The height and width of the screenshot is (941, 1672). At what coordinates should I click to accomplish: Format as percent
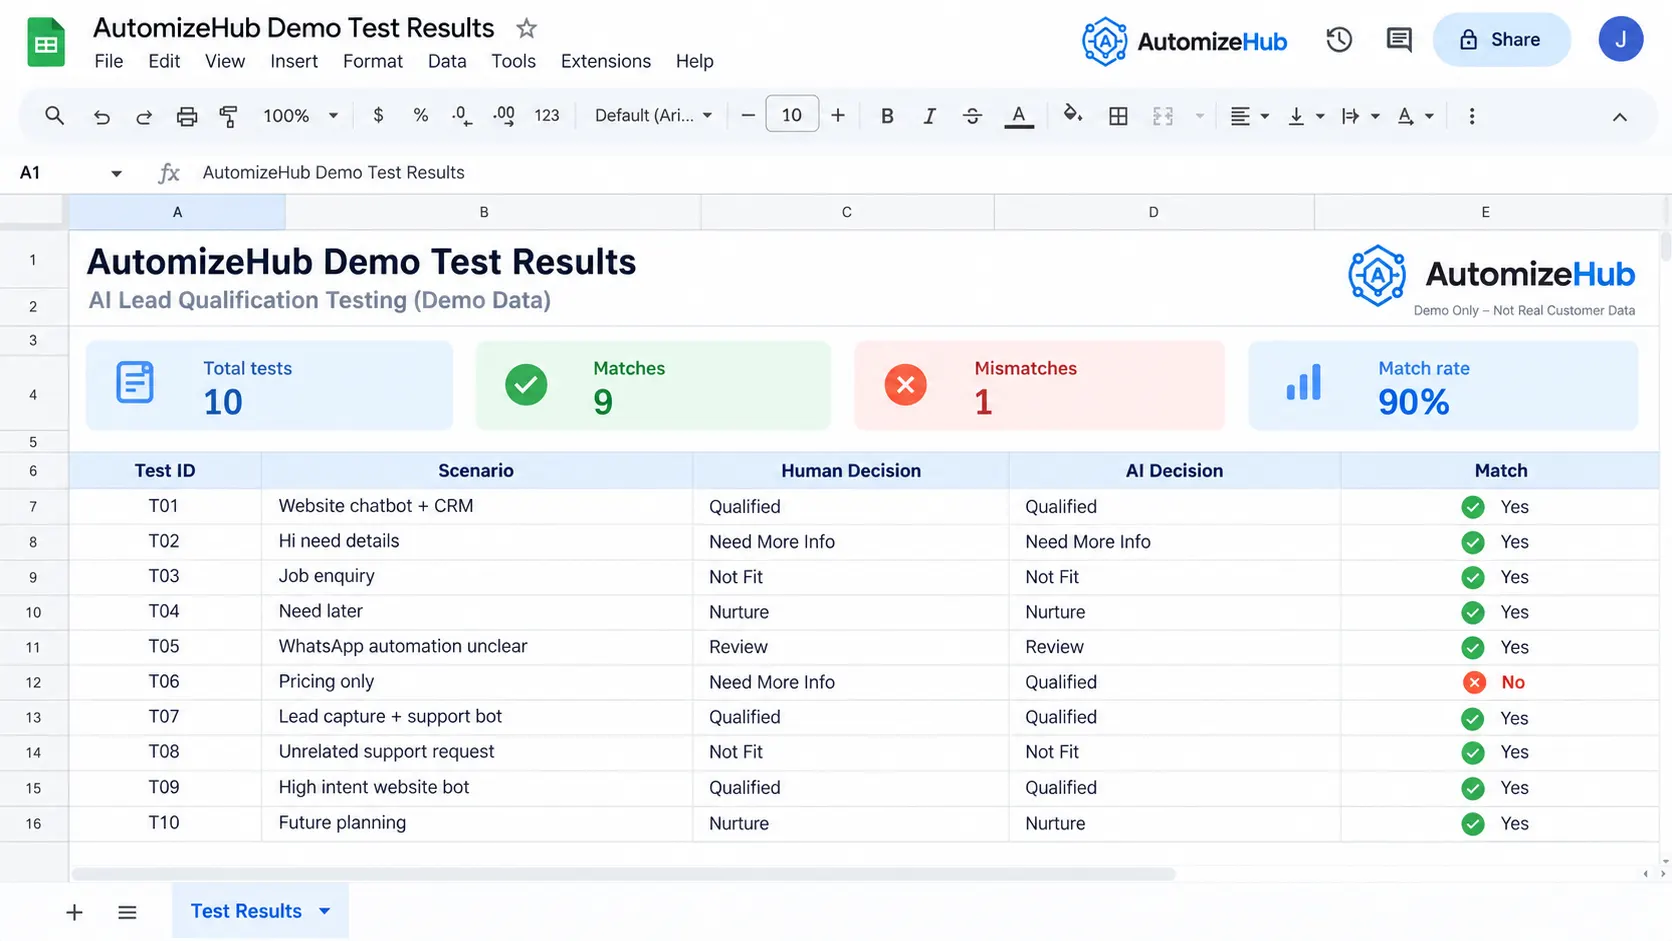(x=421, y=115)
